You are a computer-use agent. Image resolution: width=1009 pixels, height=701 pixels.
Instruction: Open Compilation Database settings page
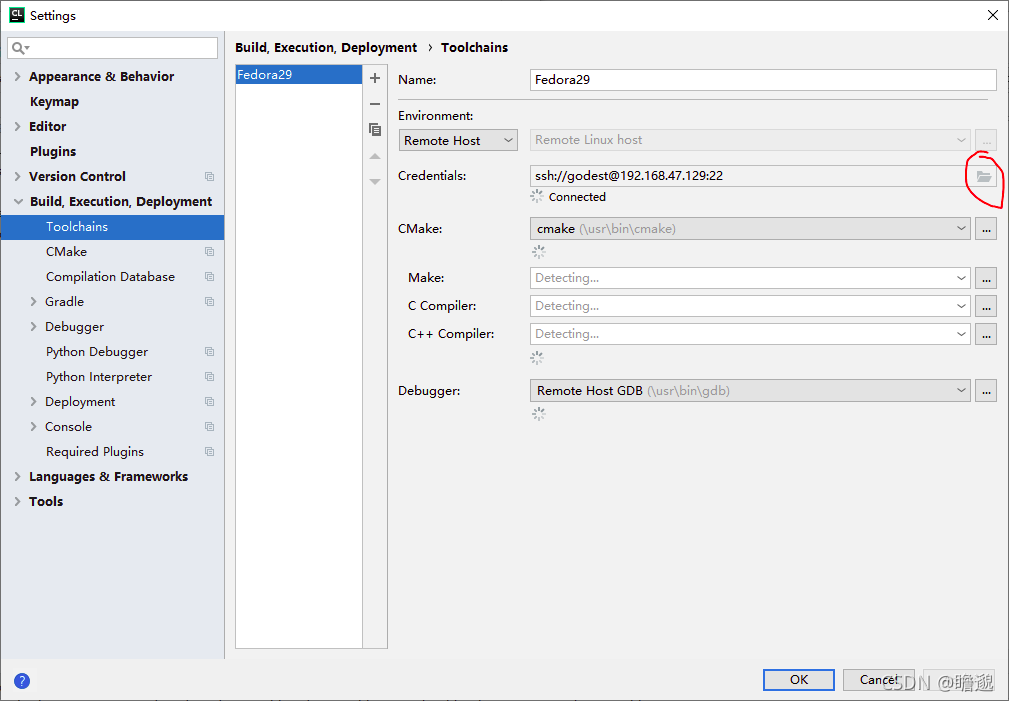(x=110, y=277)
